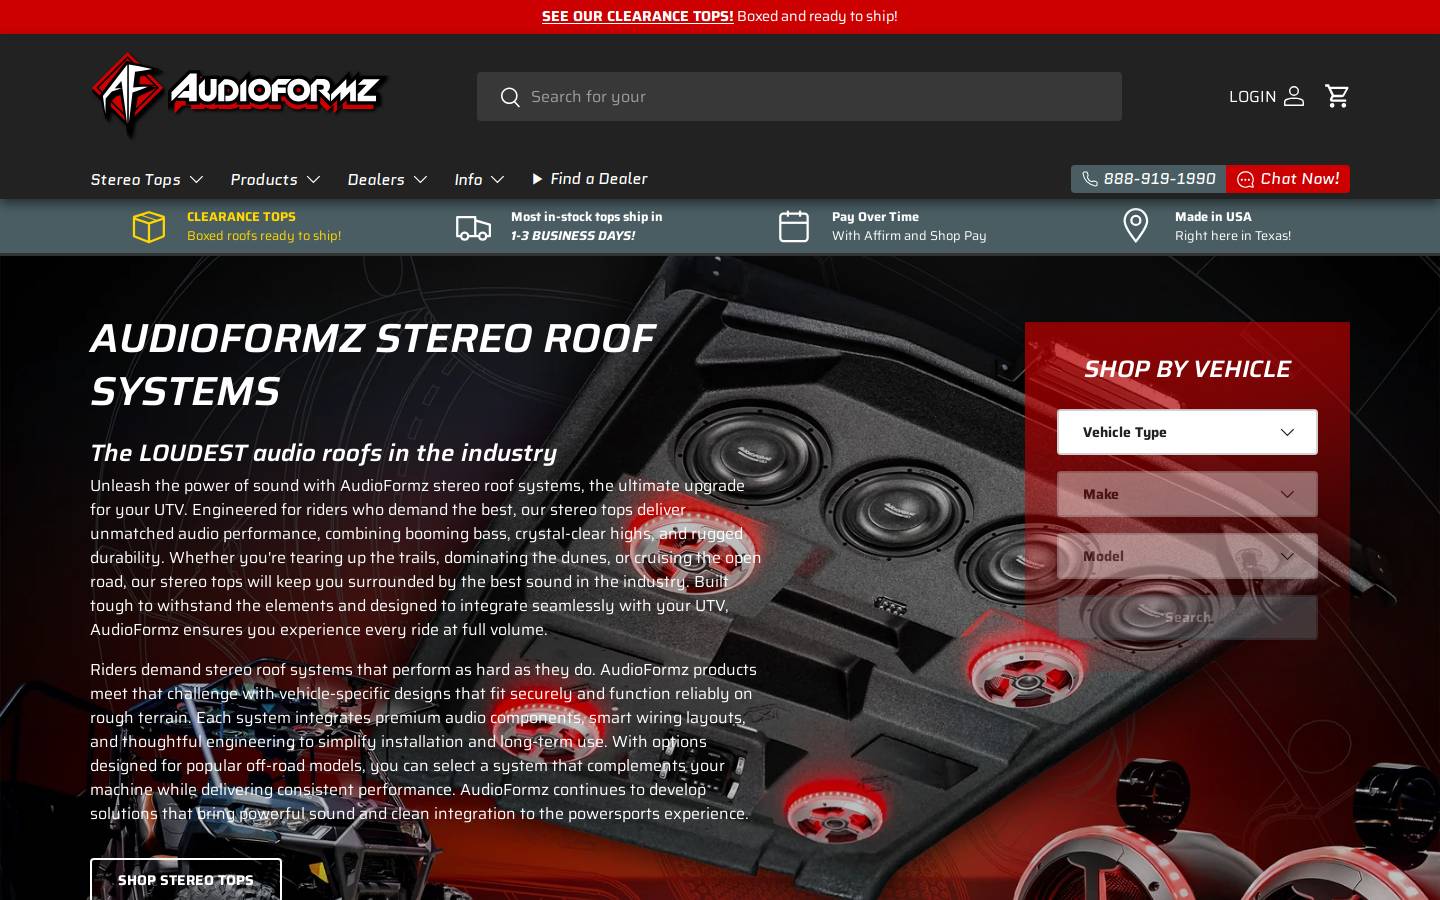Click 'Right here in Texas!' text

[x=1233, y=236]
